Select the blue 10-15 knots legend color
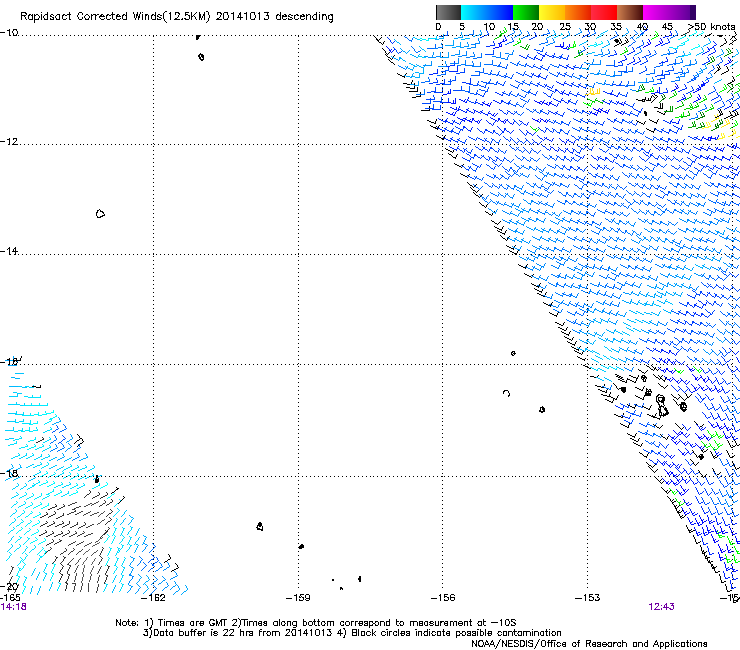Image resolution: width=740 pixels, height=650 pixels. (500, 12)
